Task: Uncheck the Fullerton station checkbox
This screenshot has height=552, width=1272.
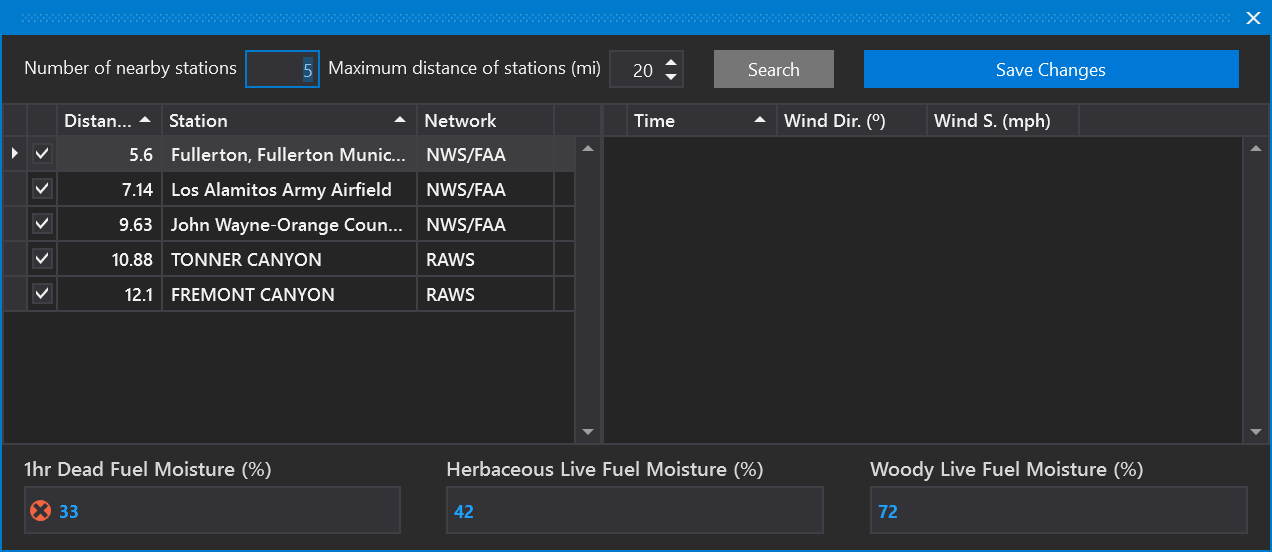Action: coord(42,154)
